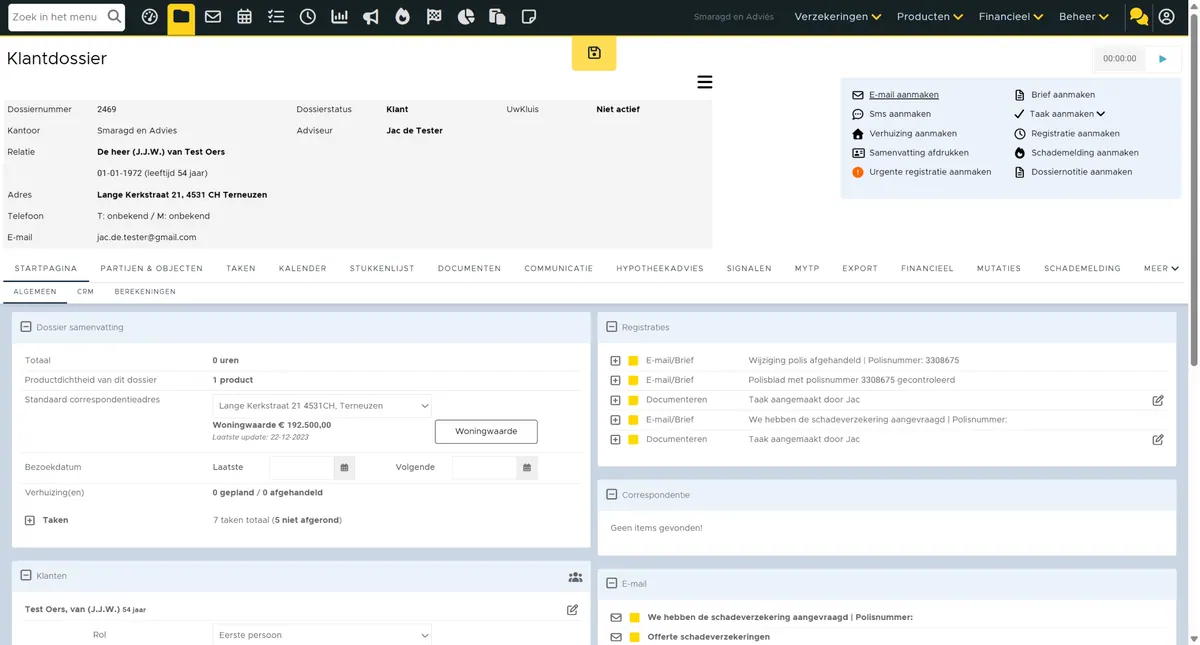Click the Woningwaarde button

[x=486, y=432]
